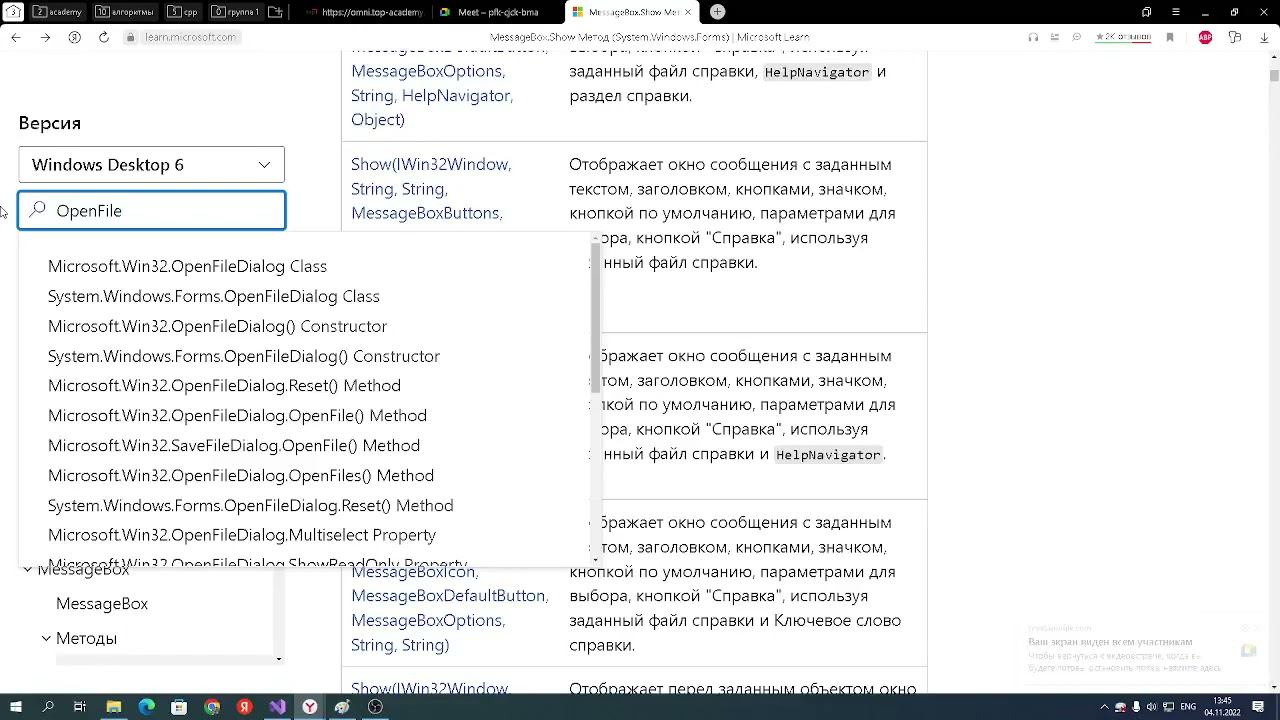Viewport: 1280px width, 720px height.
Task: Select Microsoft.Win32.OpenFileDialog Class suggestion
Action: [x=188, y=266]
